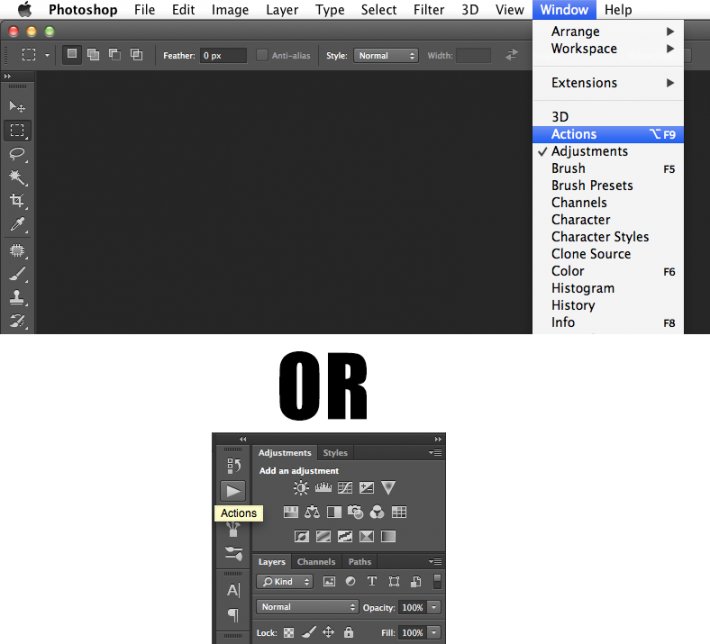
Task: Choose Actions in the Window menu
Action: (608, 134)
